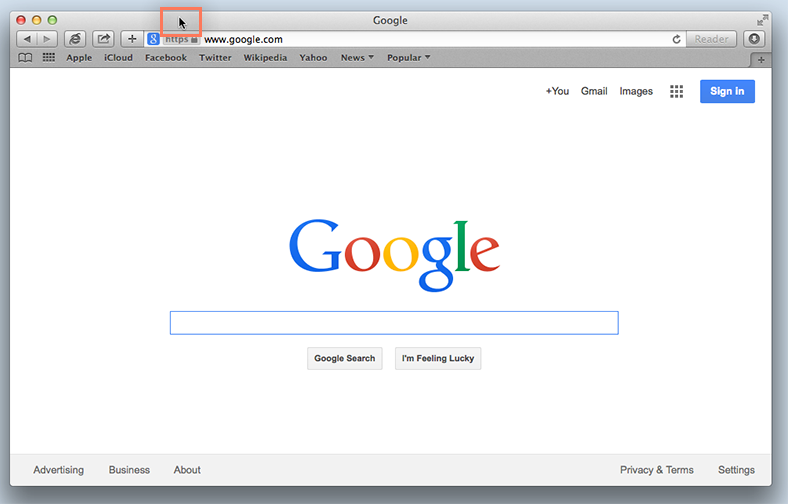Open the Gmail link
788x504 pixels.
click(594, 91)
